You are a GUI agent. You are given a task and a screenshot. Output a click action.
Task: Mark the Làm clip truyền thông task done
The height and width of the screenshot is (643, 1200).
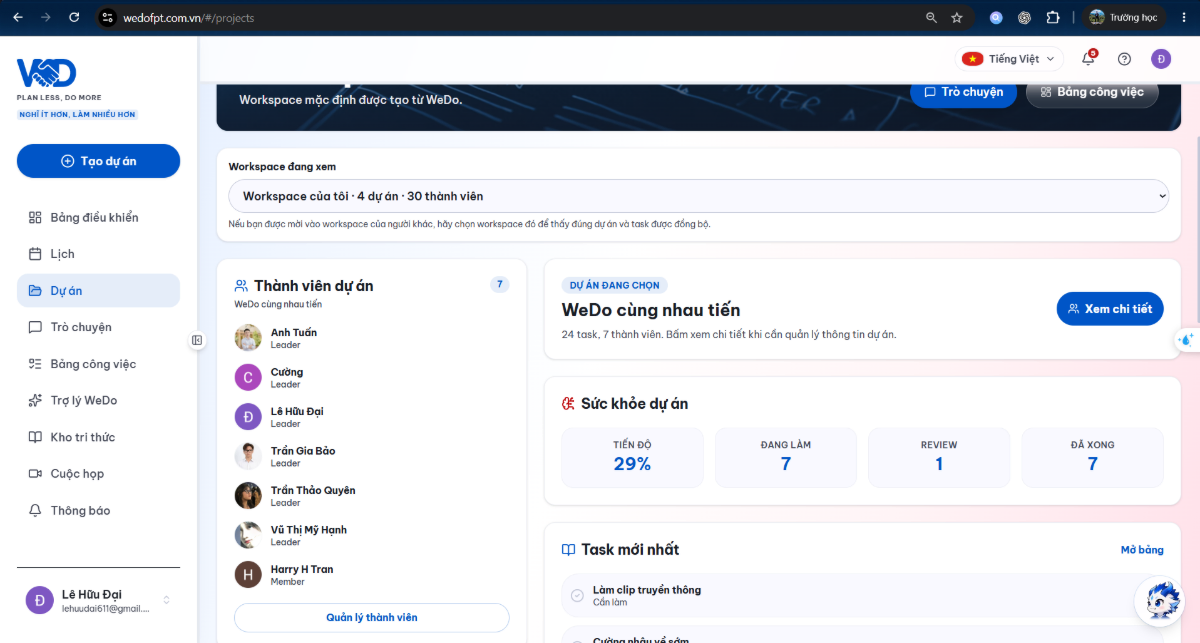point(577,595)
